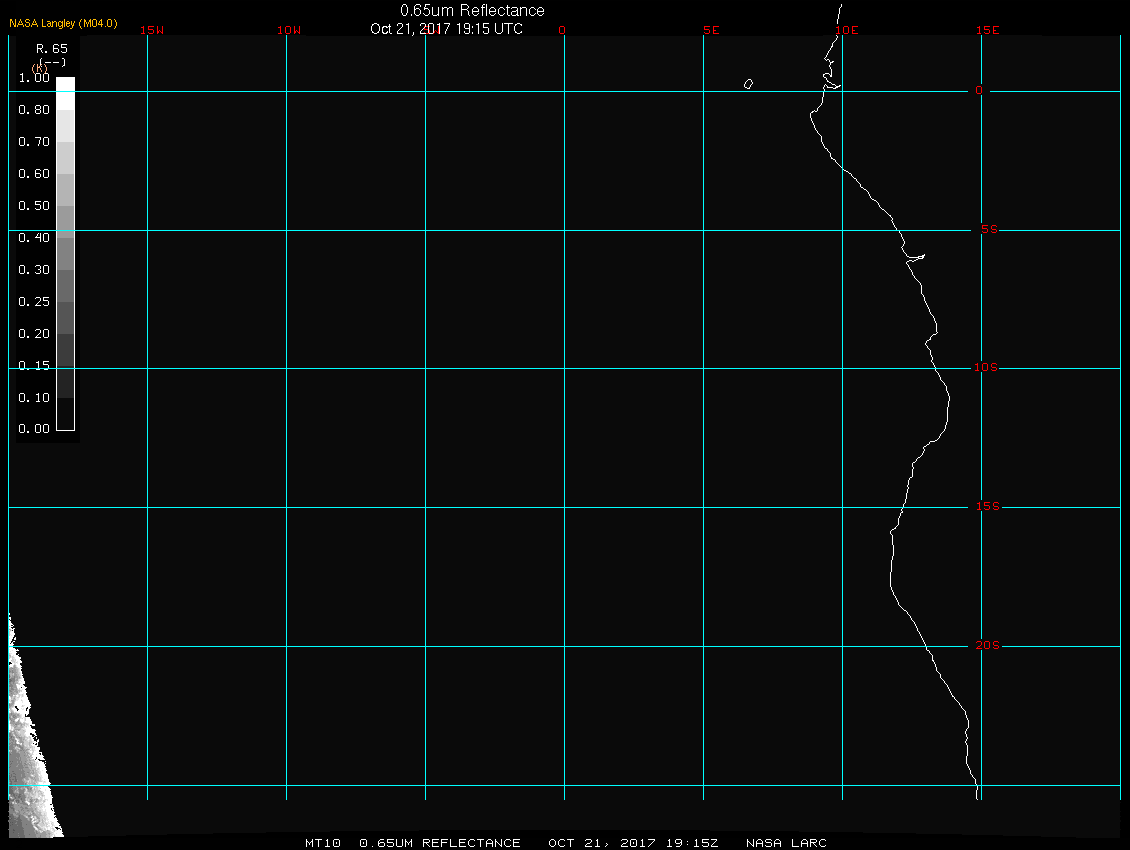The height and width of the screenshot is (850, 1130).
Task: Click the 0.80 value on the colorbar scale
Action: (x=34, y=110)
